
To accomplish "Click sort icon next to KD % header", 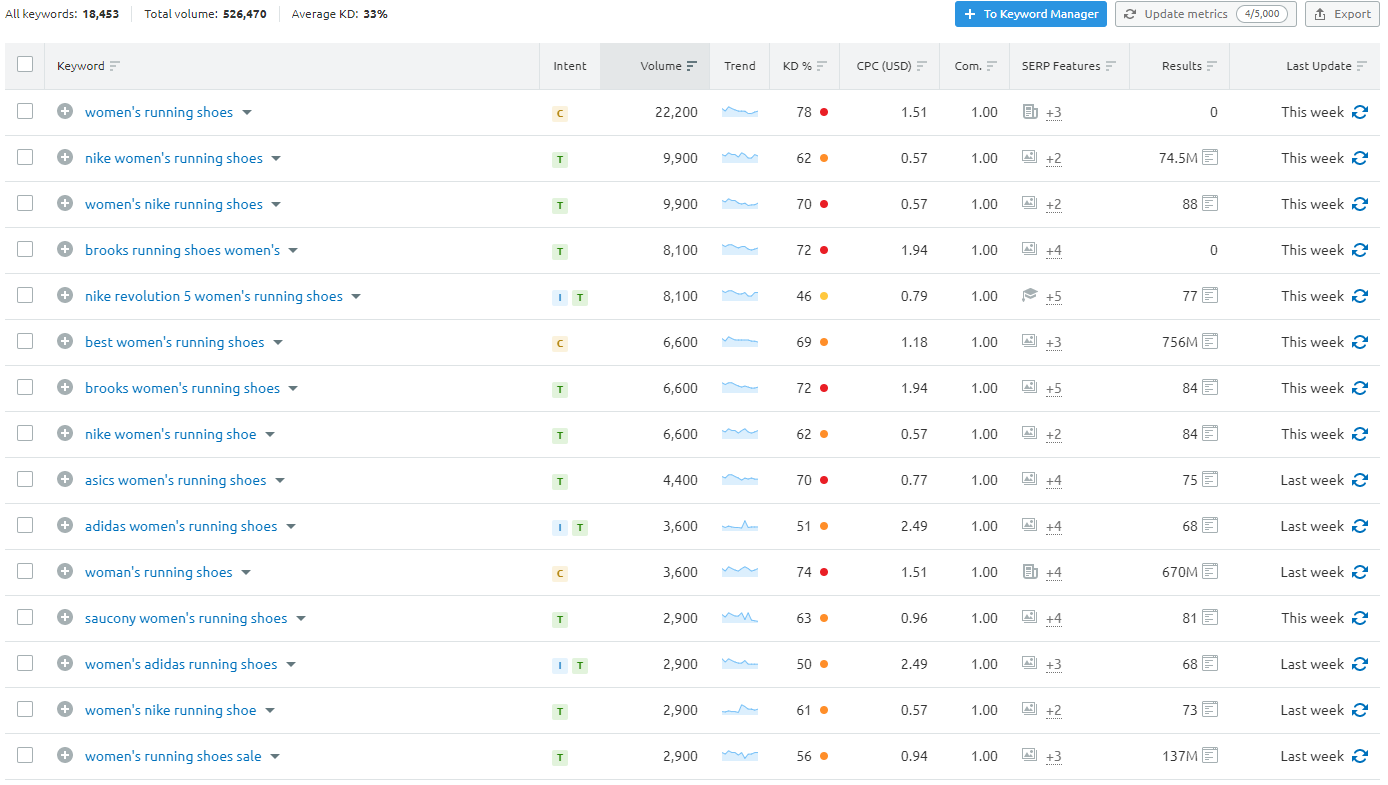I will [x=822, y=66].
